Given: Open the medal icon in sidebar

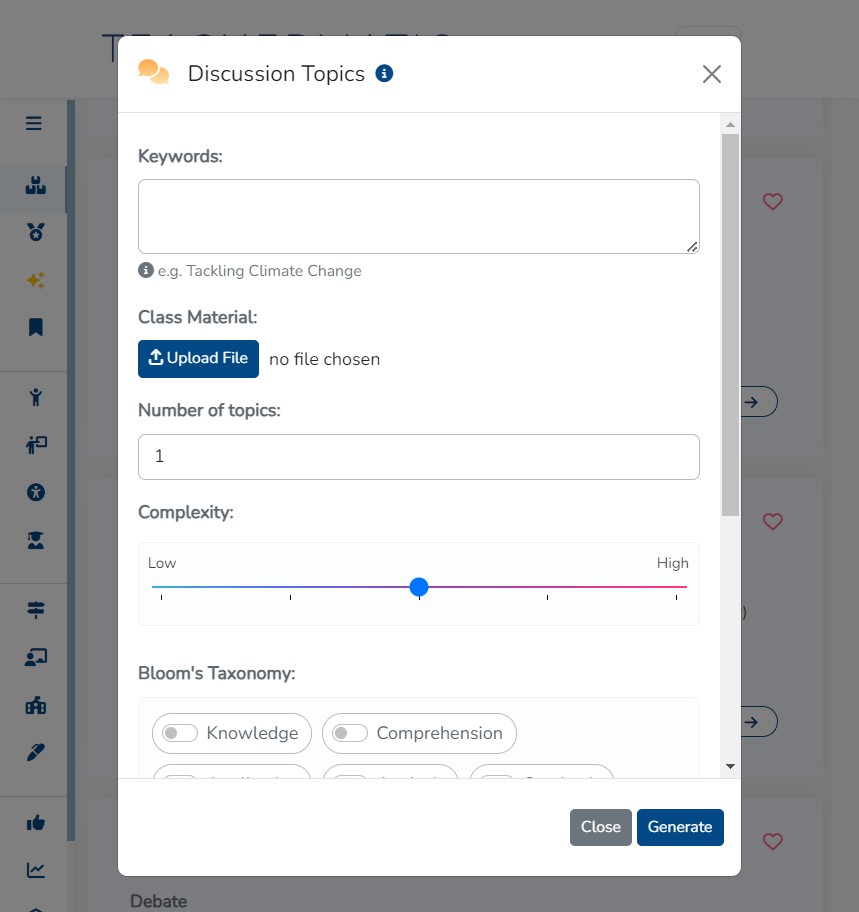Looking at the screenshot, I should (35, 232).
